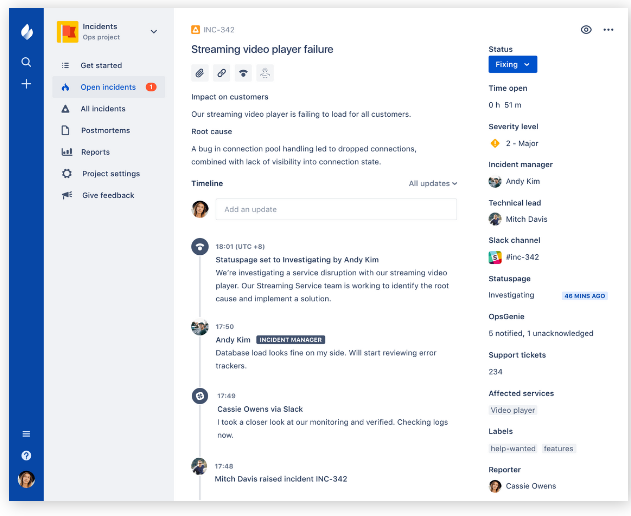Click the support tickets value 234
631x516 pixels.
click(495, 372)
